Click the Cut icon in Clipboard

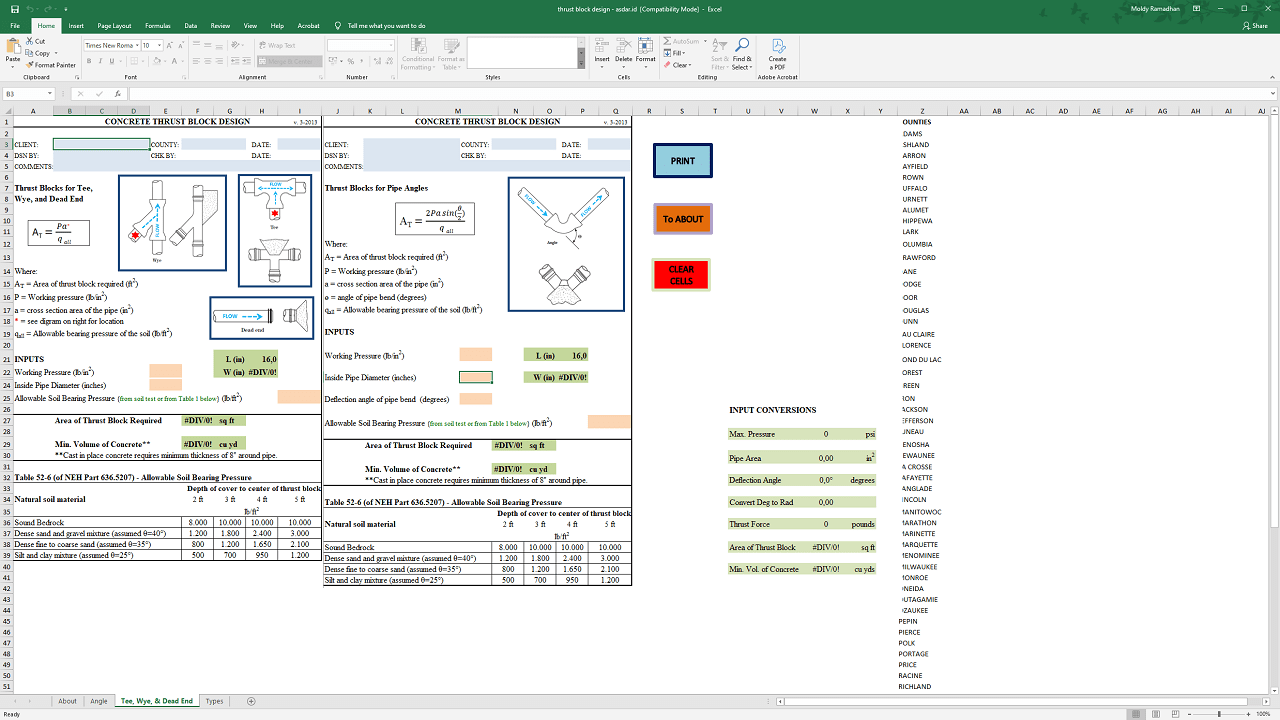[30, 41]
